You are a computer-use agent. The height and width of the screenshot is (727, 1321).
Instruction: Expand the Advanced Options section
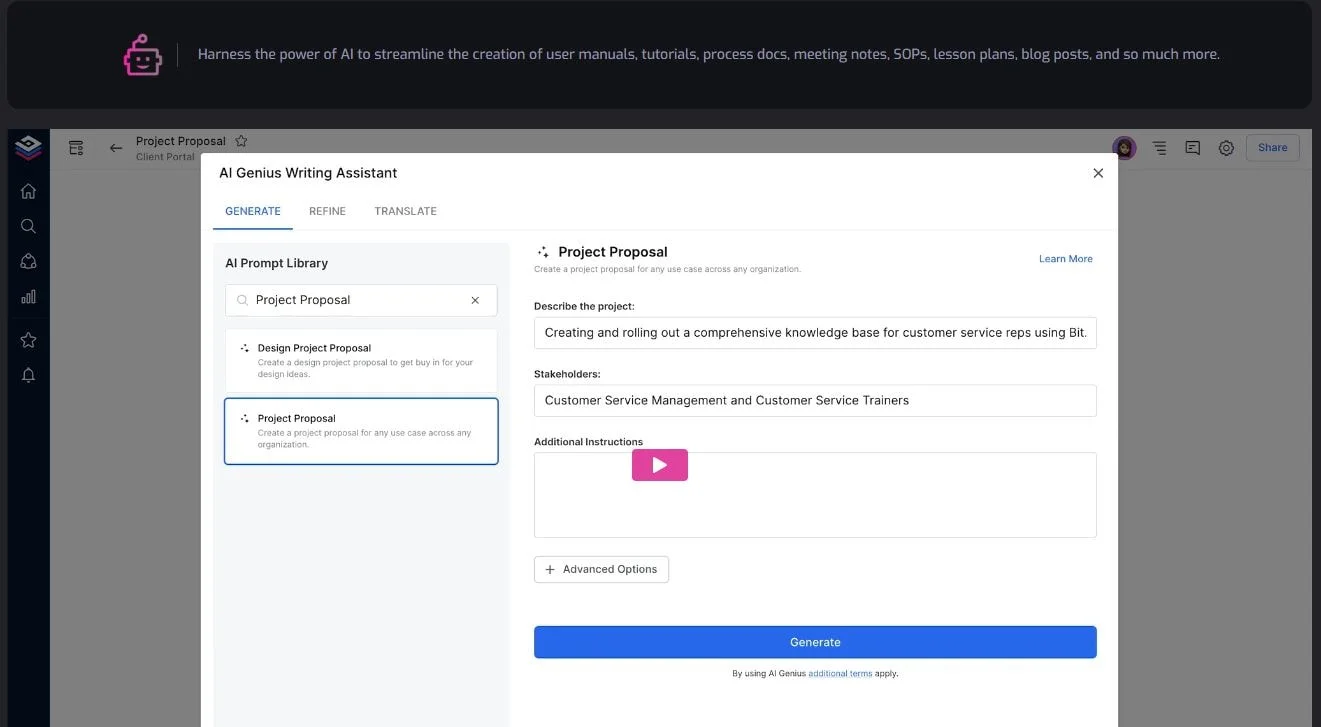tap(601, 569)
